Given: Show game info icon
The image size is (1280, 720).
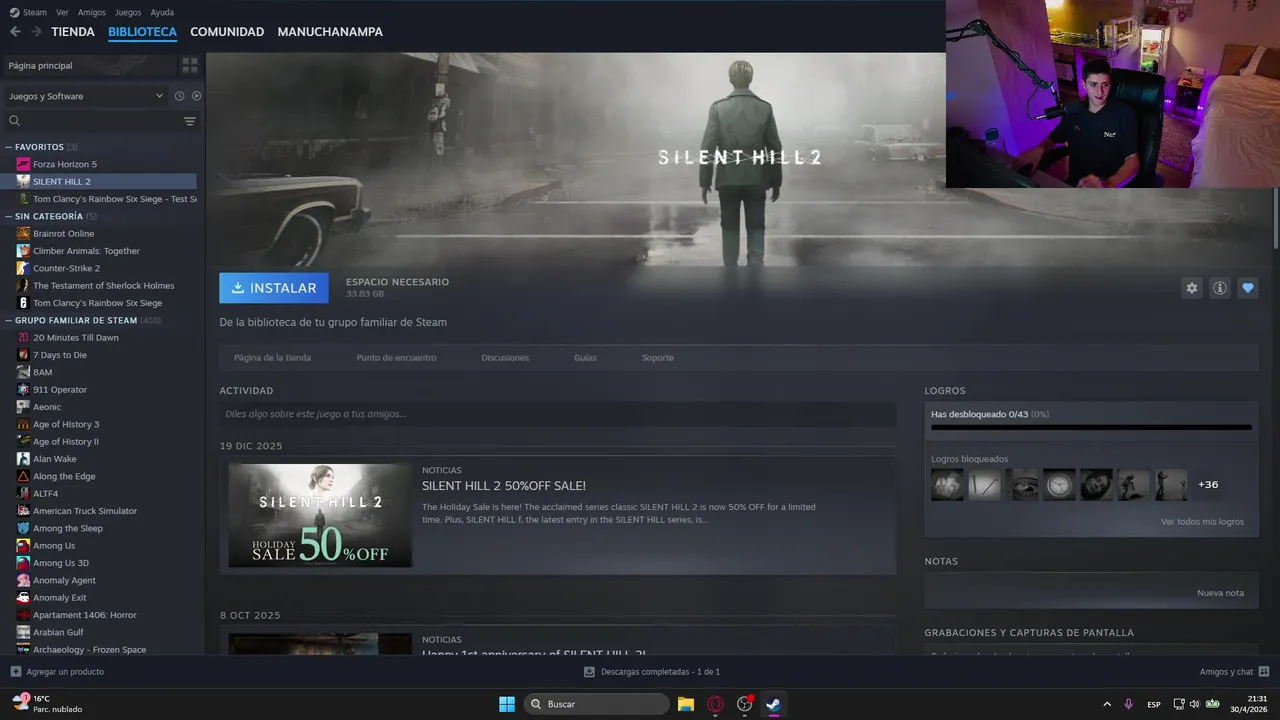Looking at the screenshot, I should tap(1220, 288).
